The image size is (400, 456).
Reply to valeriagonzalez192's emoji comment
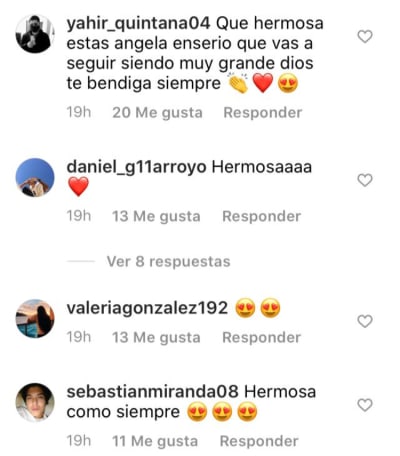(x=262, y=337)
